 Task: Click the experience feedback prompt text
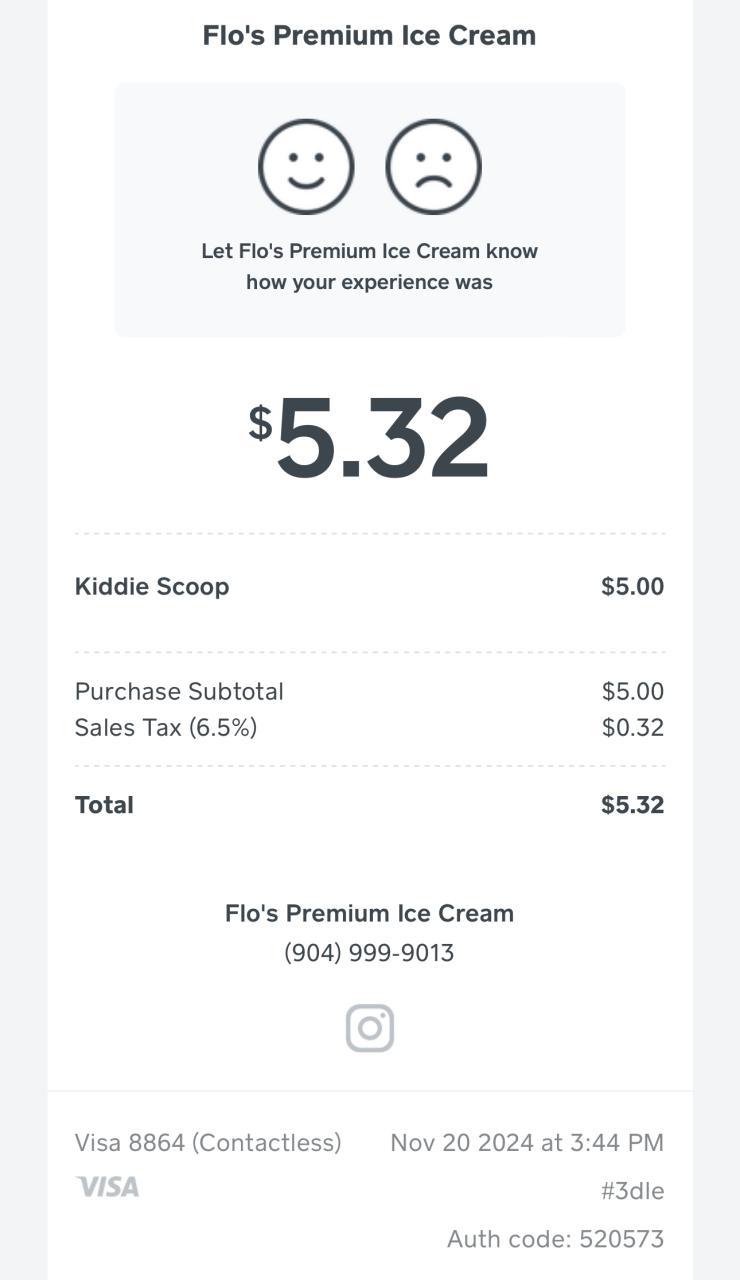pos(369,266)
